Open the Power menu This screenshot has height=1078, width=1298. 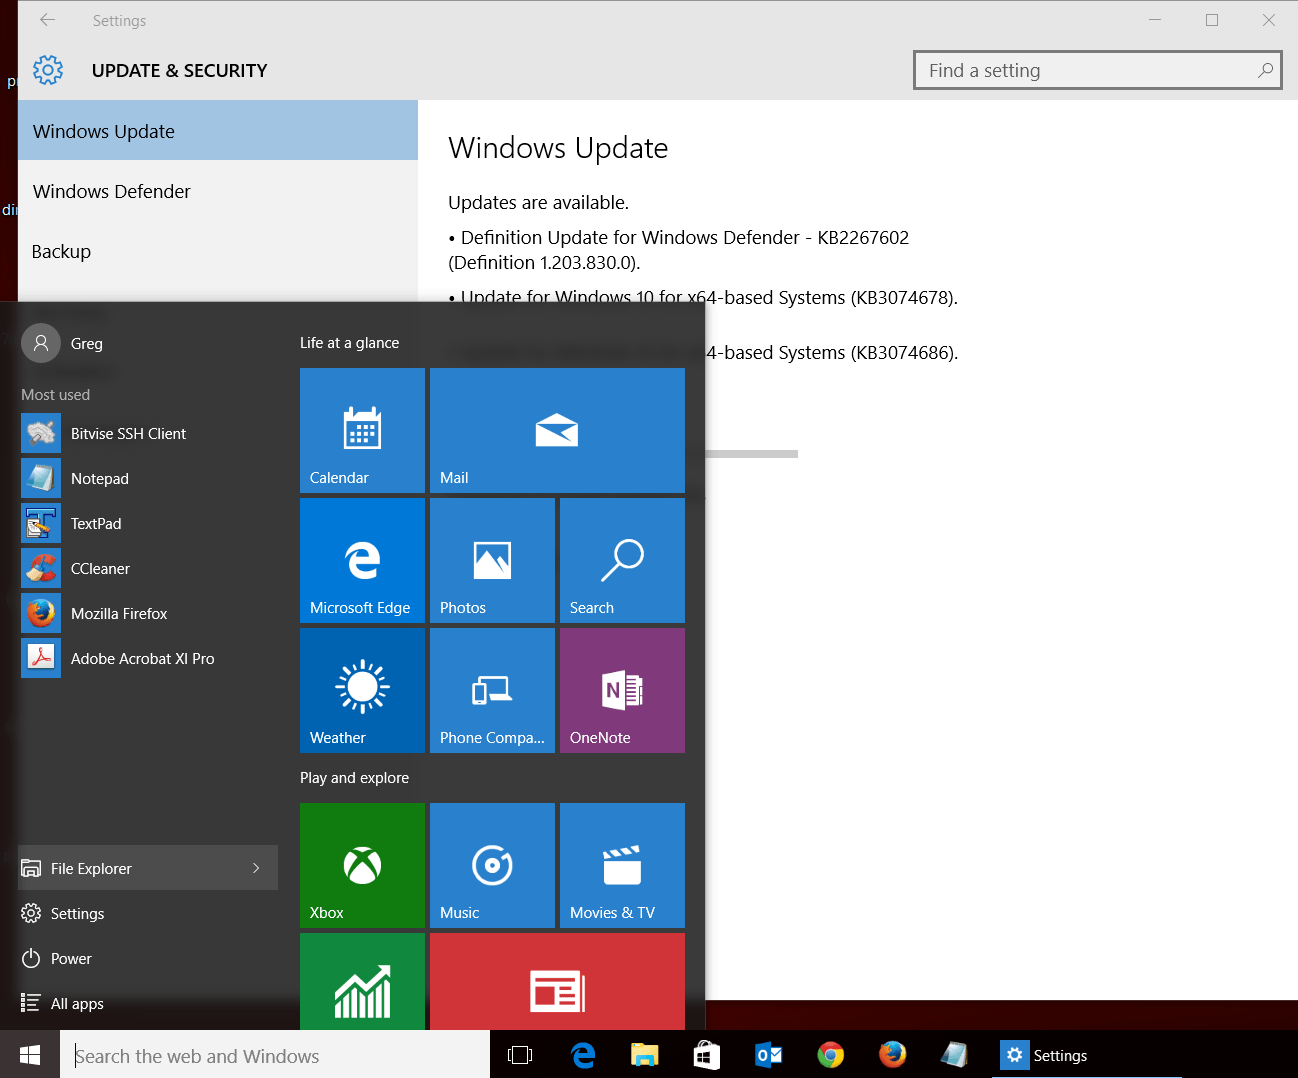[68, 958]
